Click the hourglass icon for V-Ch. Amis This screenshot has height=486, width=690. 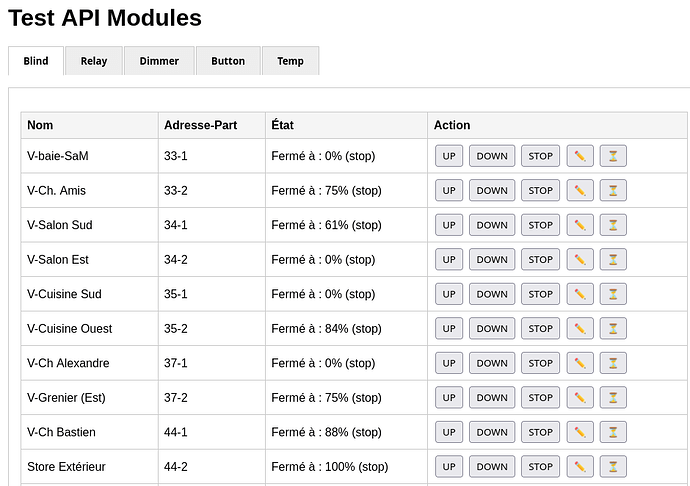(x=613, y=191)
